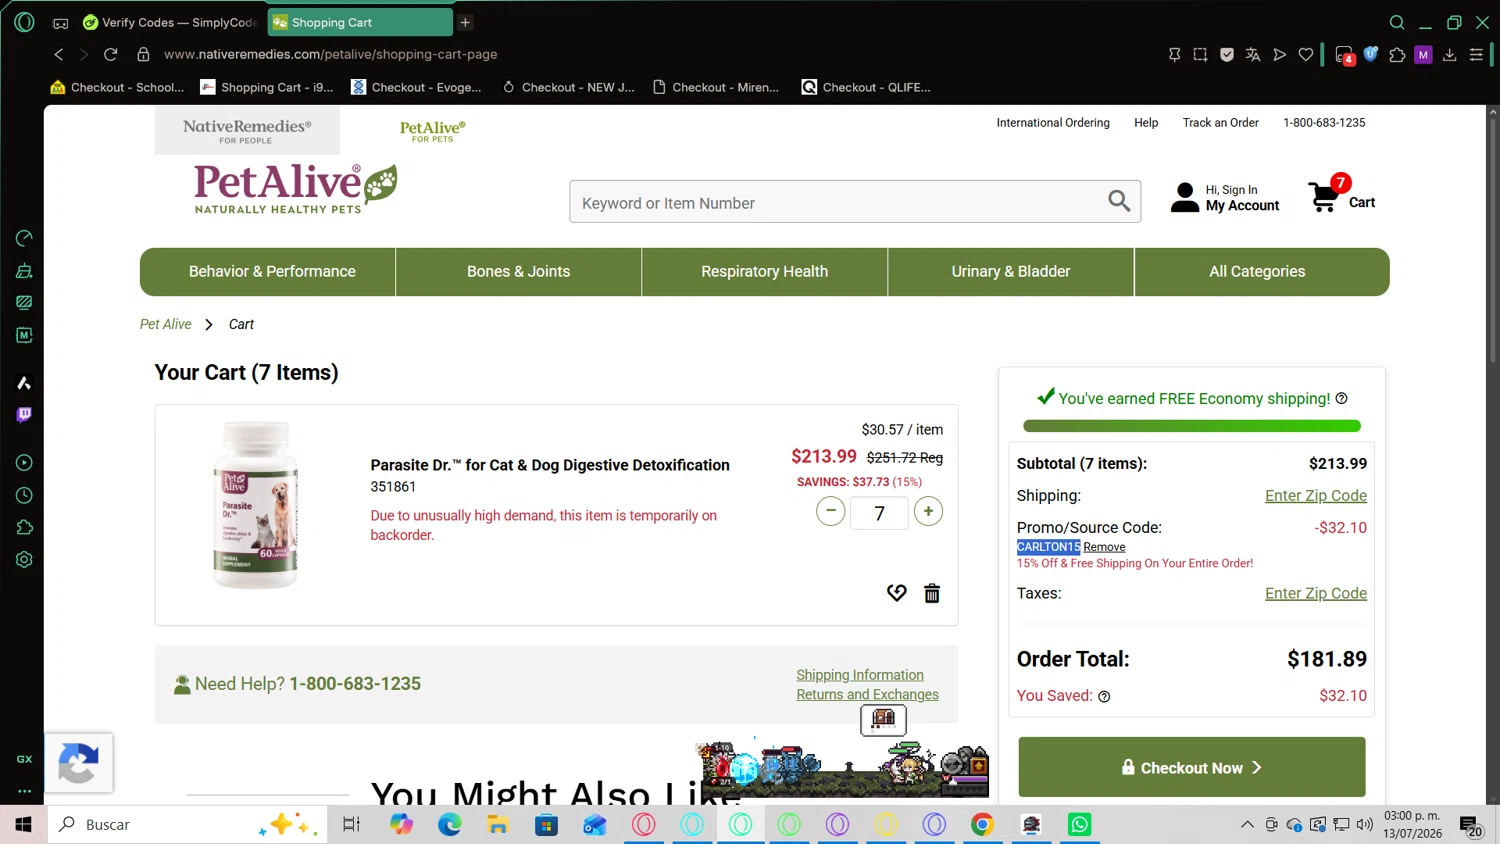This screenshot has height=844, width=1500.
Task: Show the free Economy shipping help tooltip
Action: click(1342, 398)
